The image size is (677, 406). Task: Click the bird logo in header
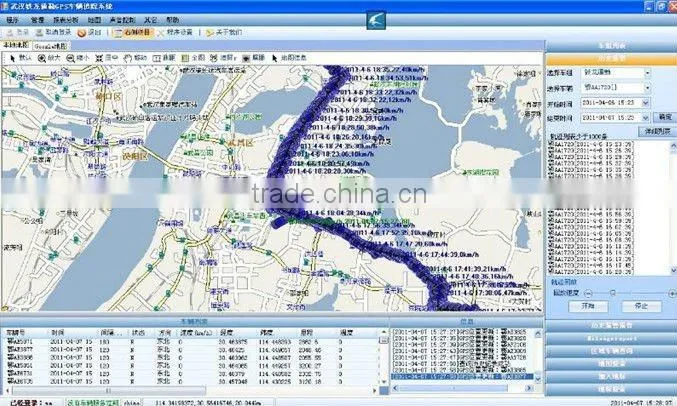pos(376,20)
